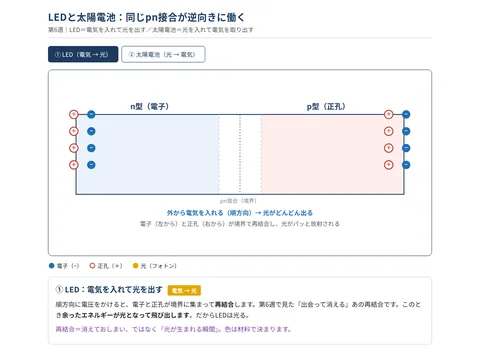Switch to the ②太陽電池 (光→電気) tab
Screen dimensions: 480x360
point(163,54)
